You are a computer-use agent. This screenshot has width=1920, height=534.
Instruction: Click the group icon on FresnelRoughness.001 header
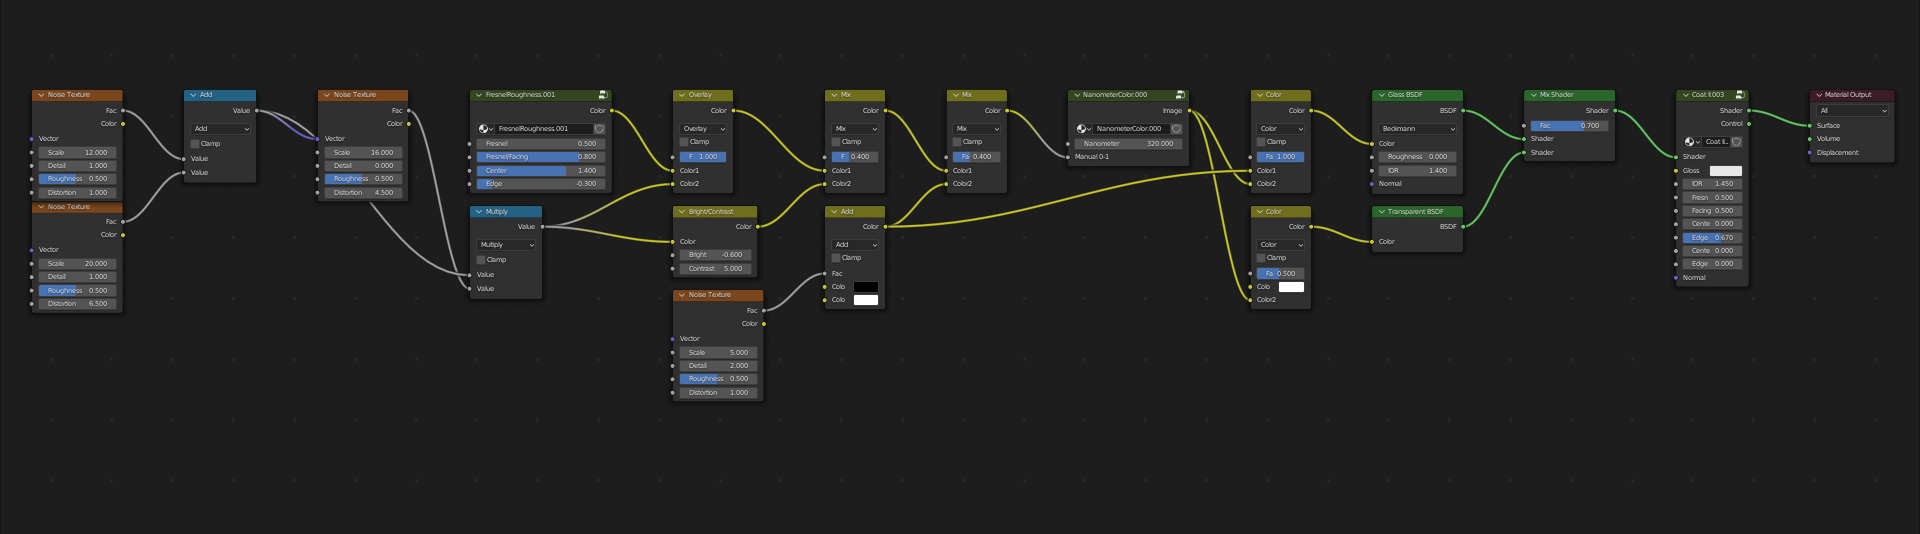(x=603, y=95)
